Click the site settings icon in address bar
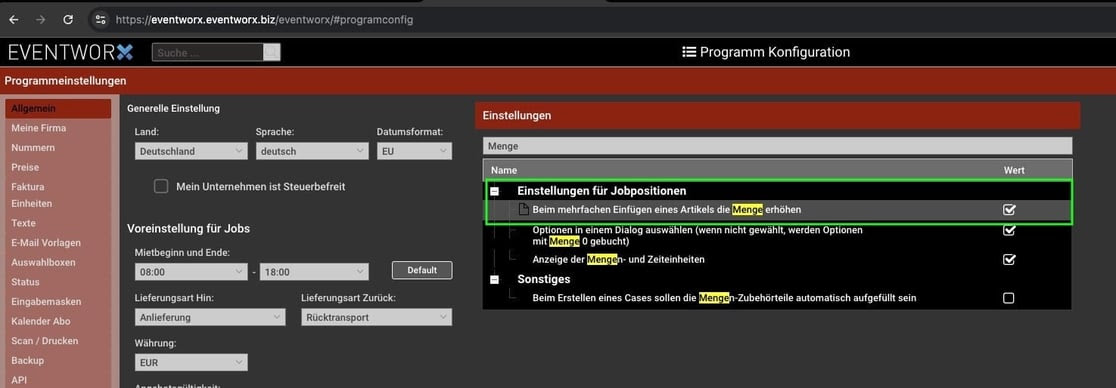Image resolution: width=1116 pixels, height=388 pixels. (100, 20)
